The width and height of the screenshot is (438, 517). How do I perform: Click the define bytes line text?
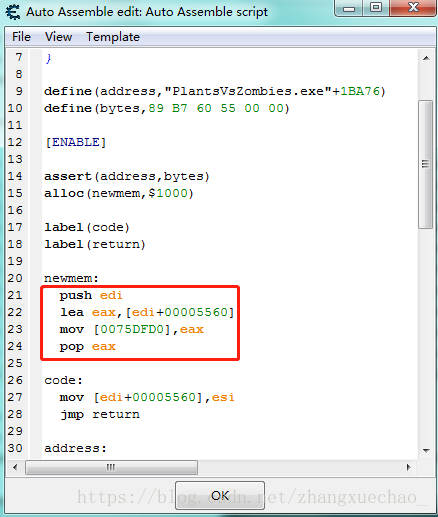tap(167, 108)
